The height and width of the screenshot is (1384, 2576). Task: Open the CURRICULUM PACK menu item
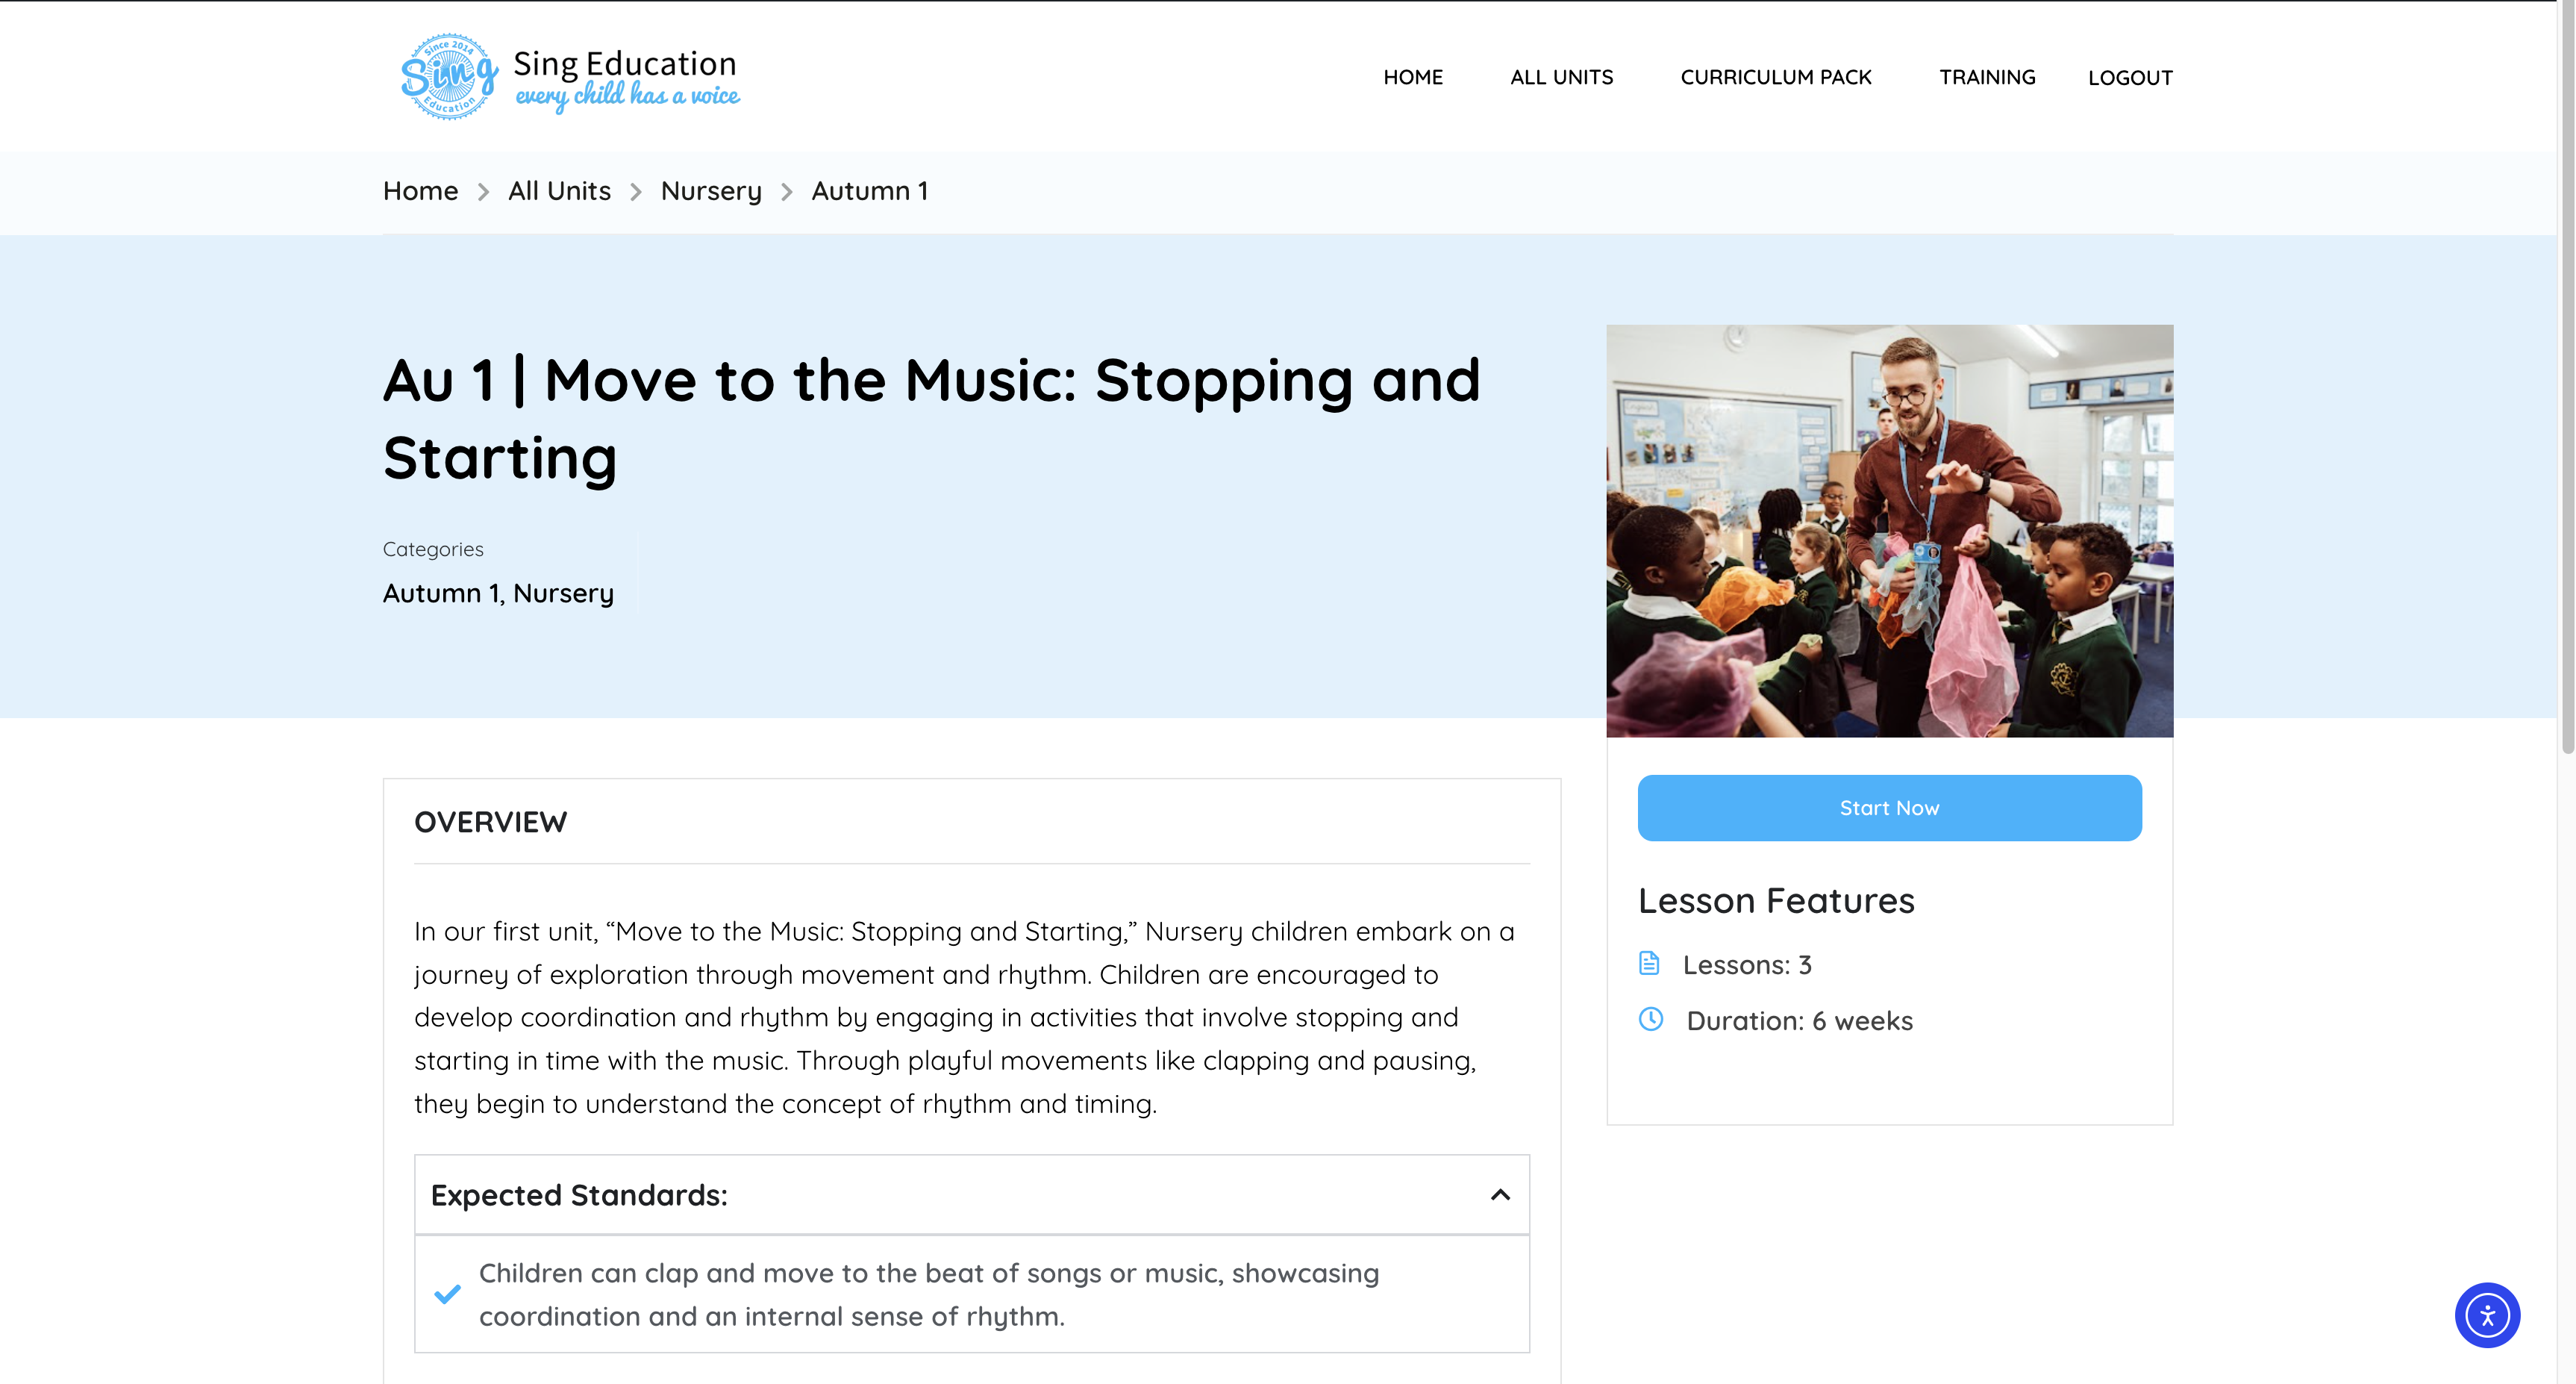1775,77
